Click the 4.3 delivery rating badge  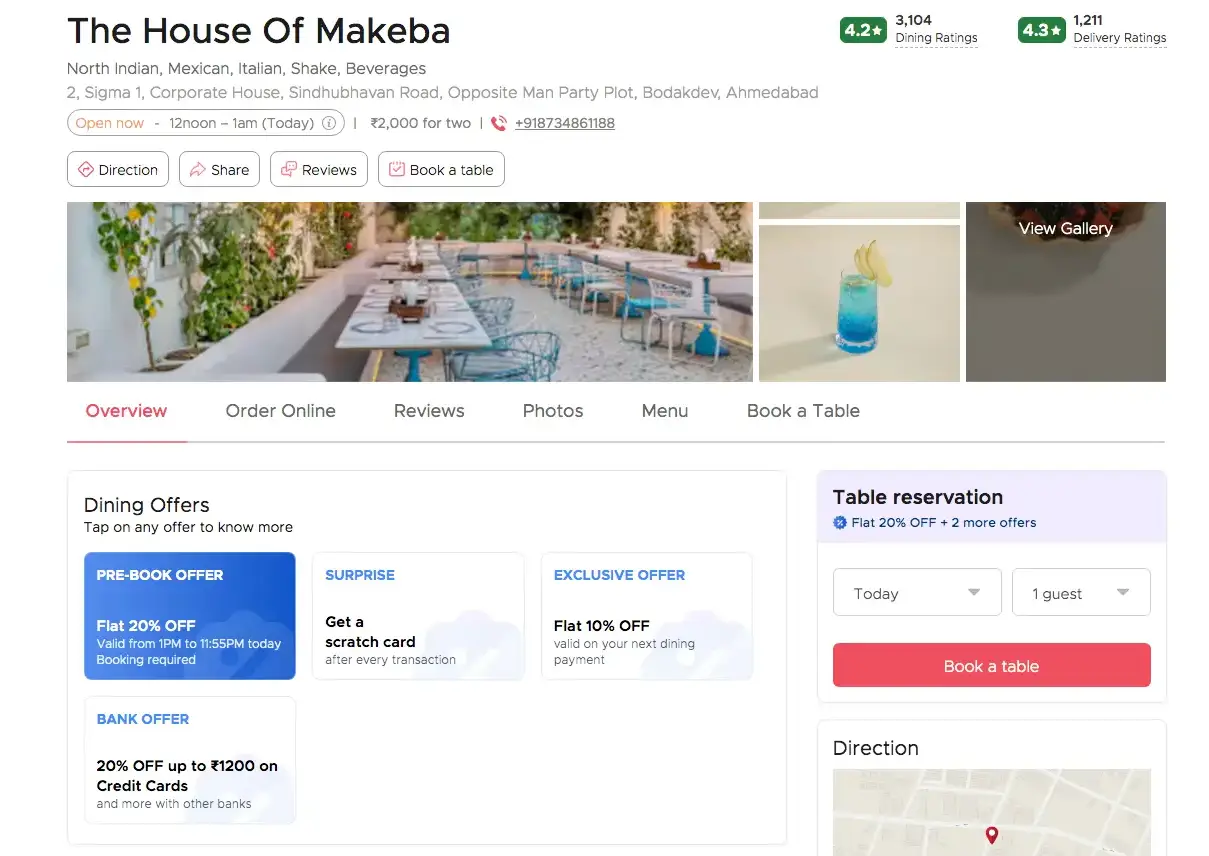click(x=1041, y=30)
